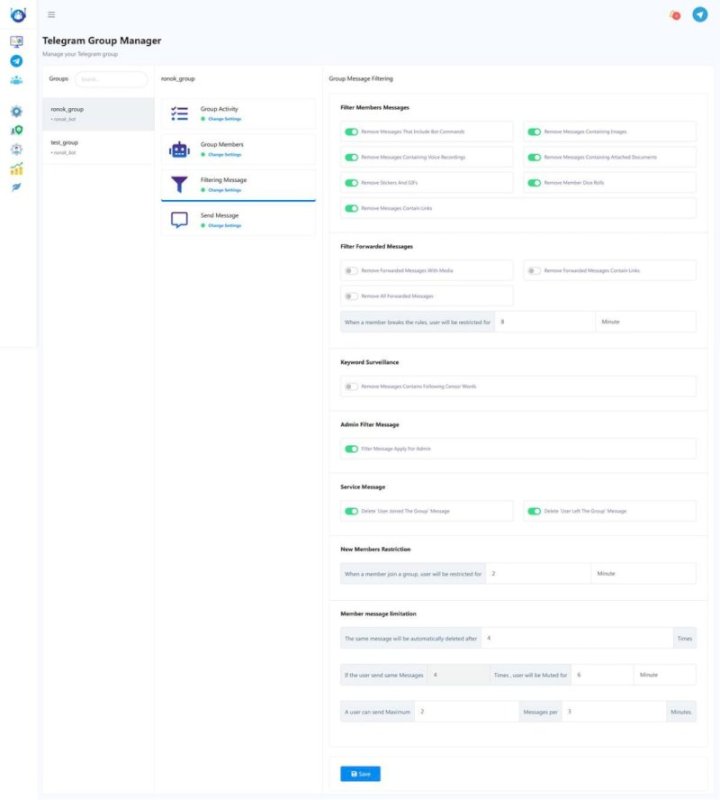Open Minute unit dropdown under New Members Restriction
Viewport: 720px width, 800px height.
coord(642,574)
